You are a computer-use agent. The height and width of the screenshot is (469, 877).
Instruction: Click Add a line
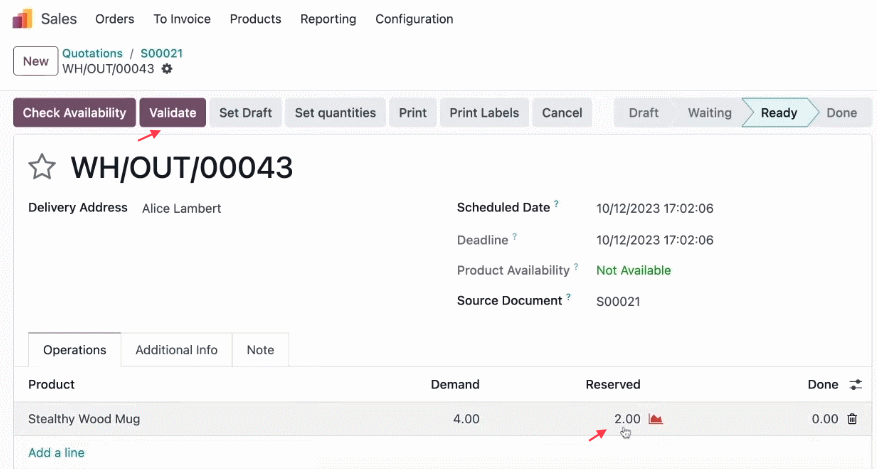point(56,452)
